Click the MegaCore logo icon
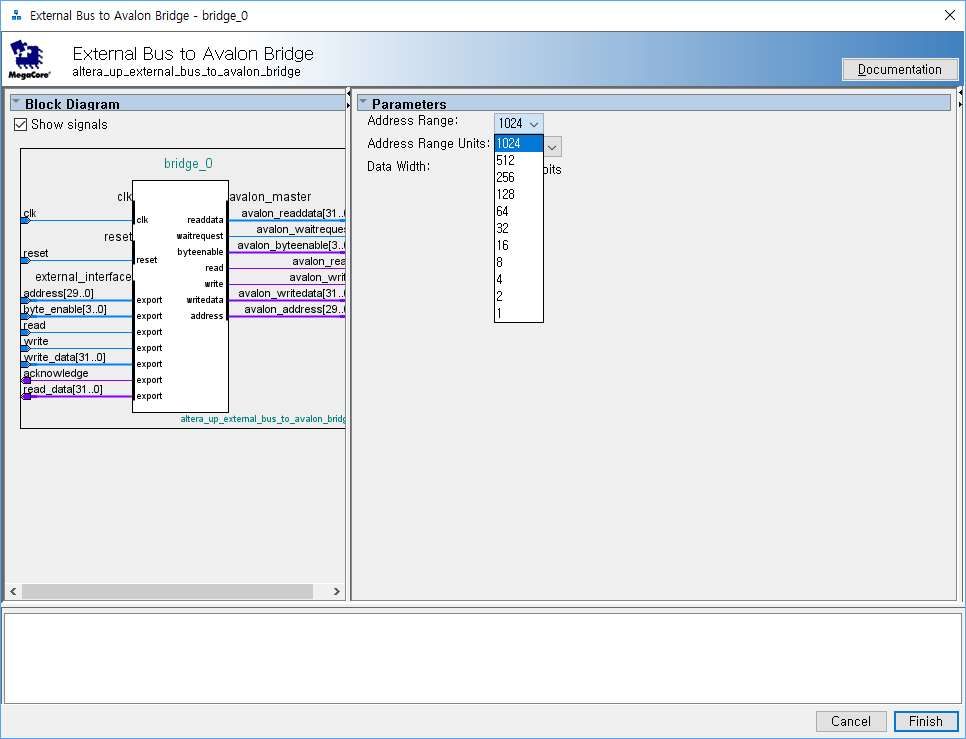This screenshot has width=966, height=739. click(30, 59)
